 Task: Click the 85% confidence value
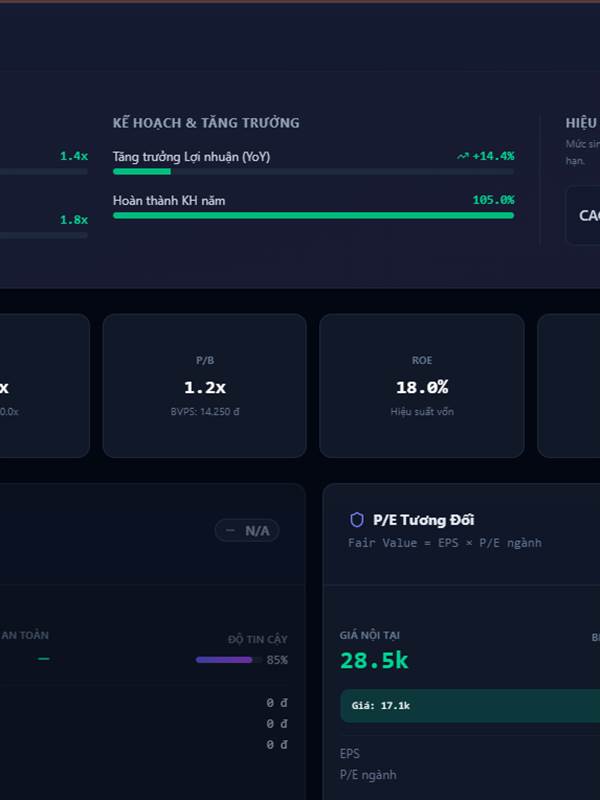pos(277,660)
